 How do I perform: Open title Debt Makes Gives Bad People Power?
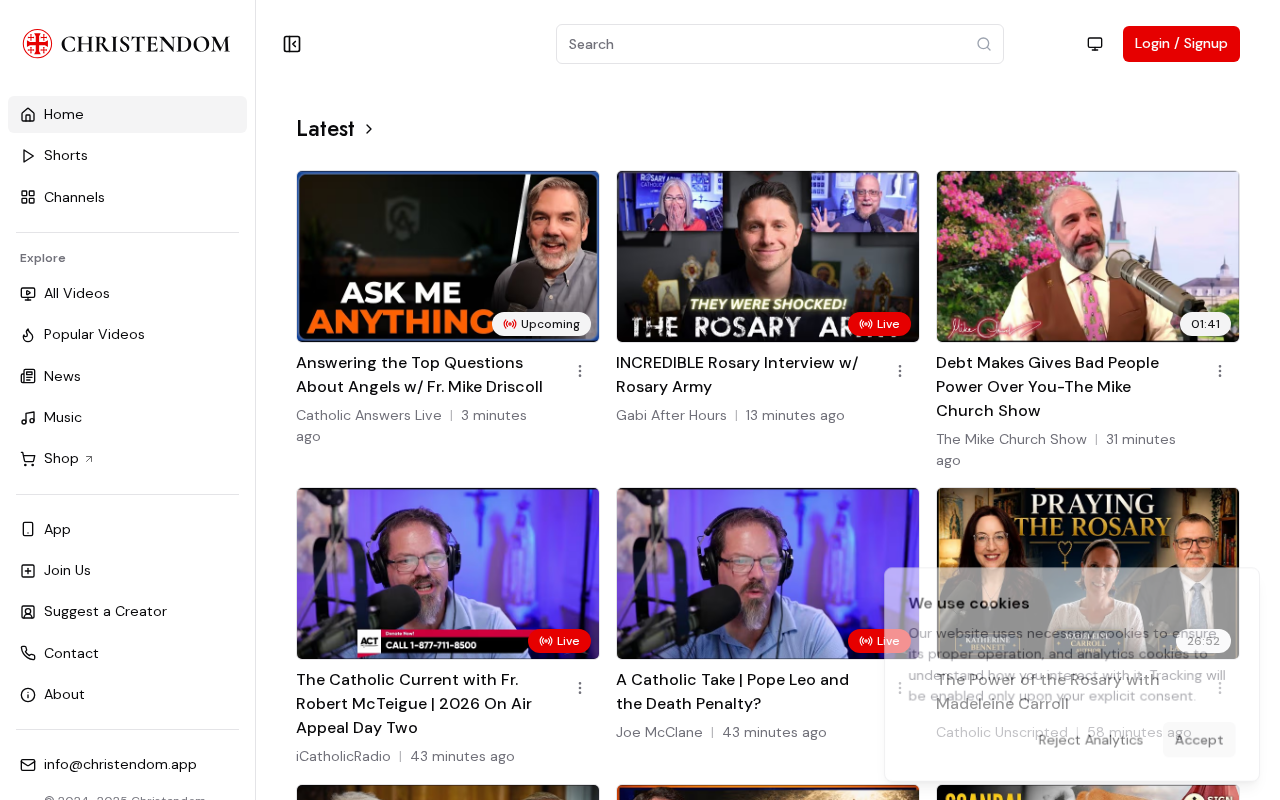click(x=1048, y=387)
